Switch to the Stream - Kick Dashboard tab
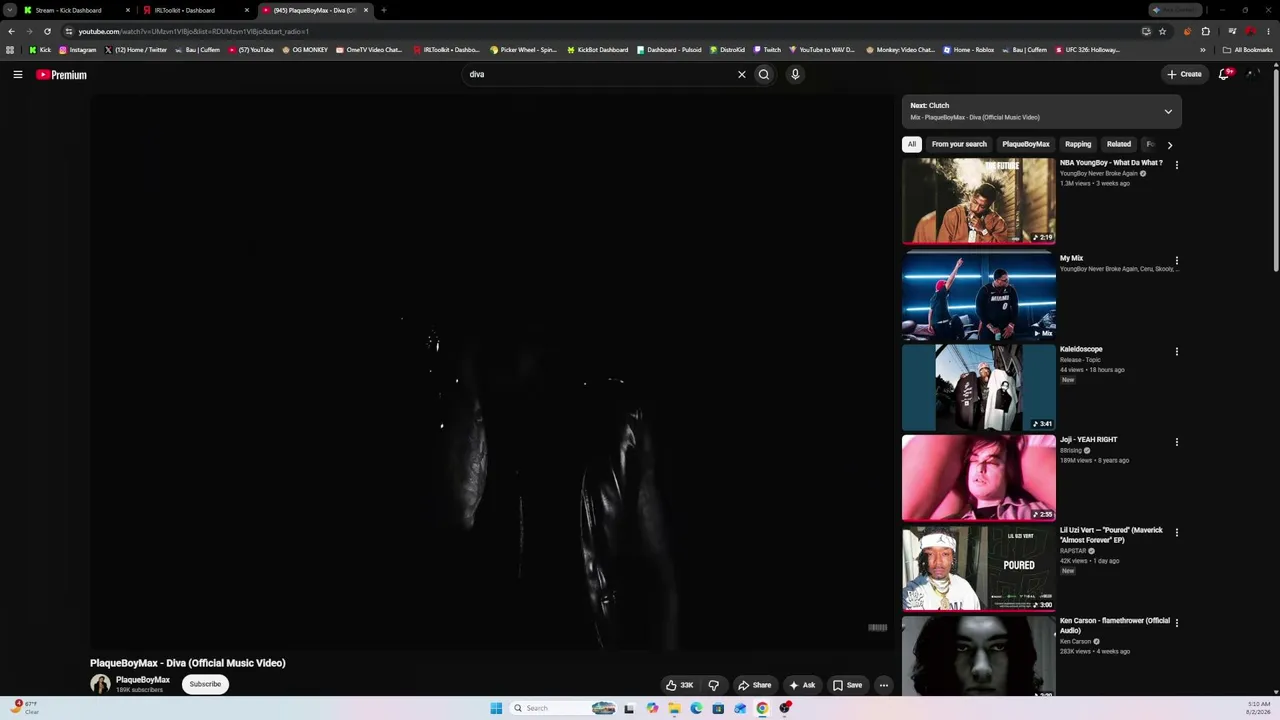The width and height of the screenshot is (1280, 720). (x=75, y=10)
